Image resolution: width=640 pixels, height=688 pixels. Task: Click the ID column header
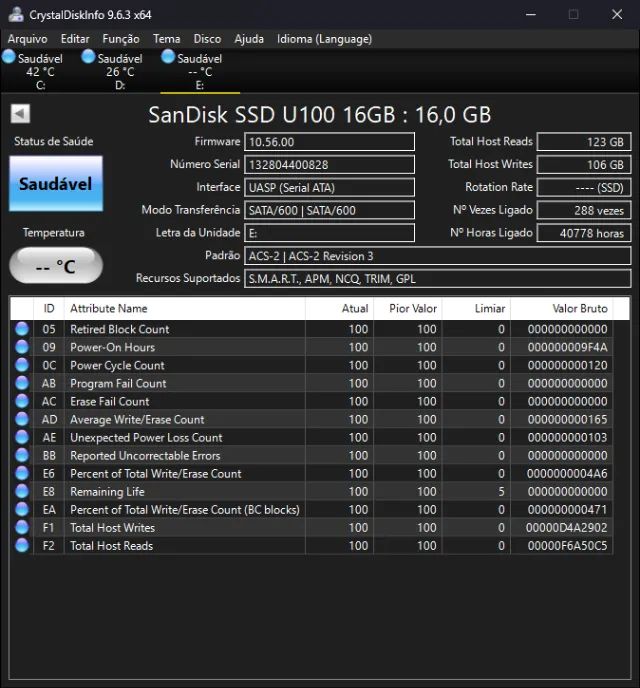(x=49, y=308)
